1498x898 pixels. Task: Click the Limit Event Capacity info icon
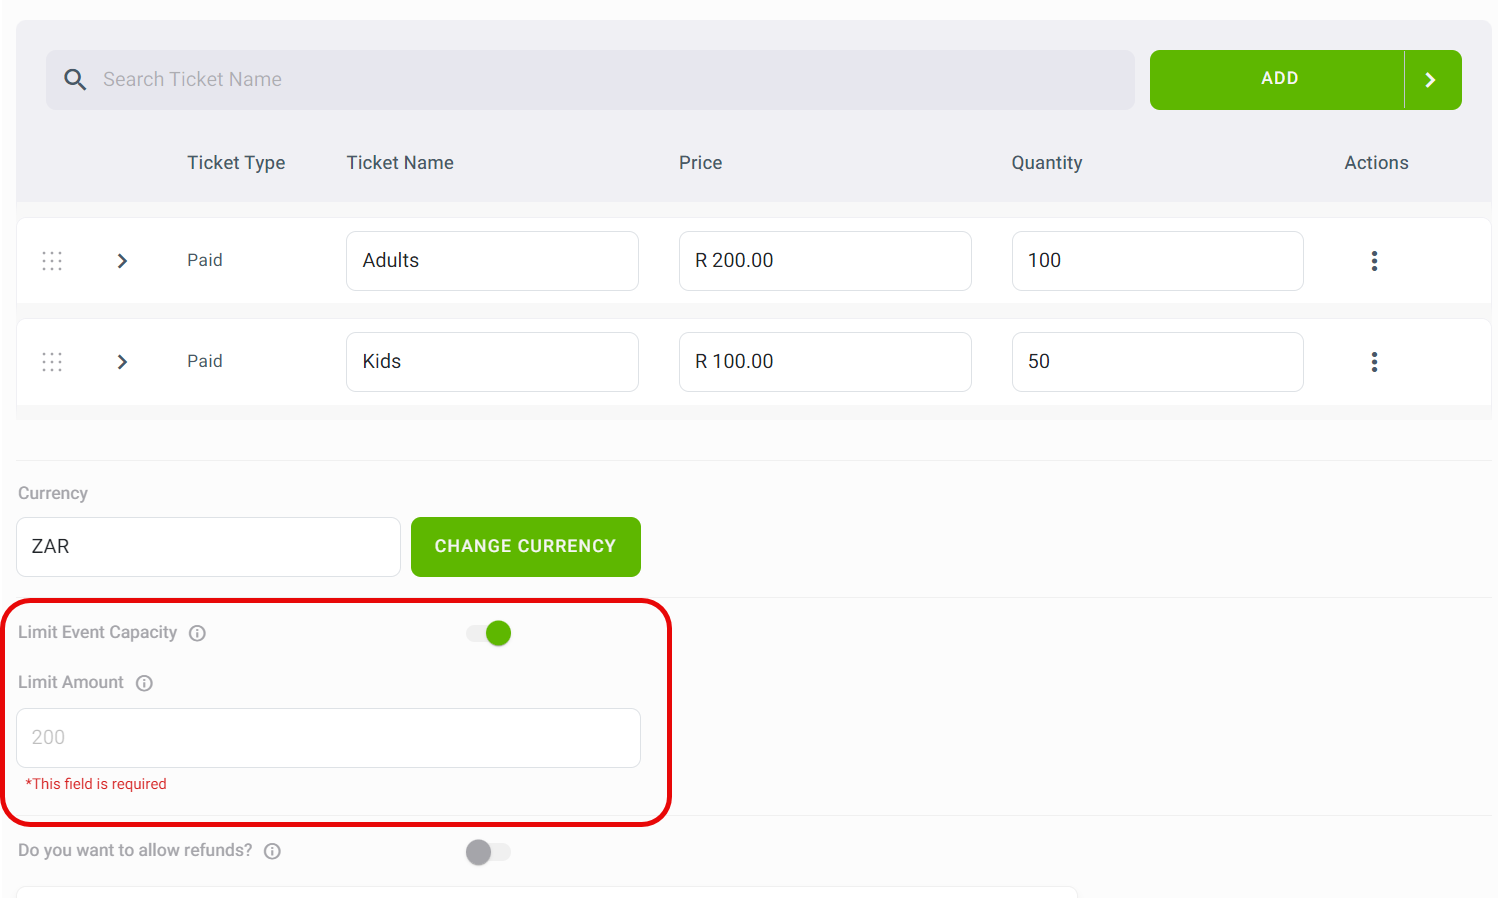[197, 633]
